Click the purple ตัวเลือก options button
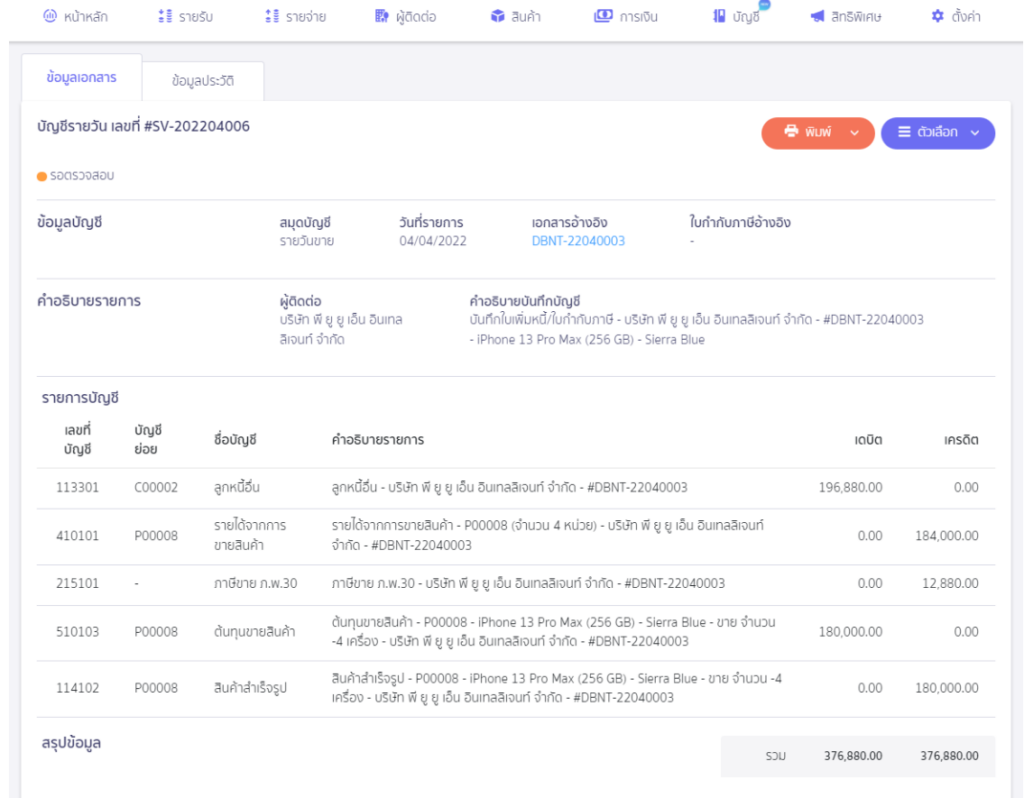This screenshot has height=798, width=1024. (x=938, y=133)
